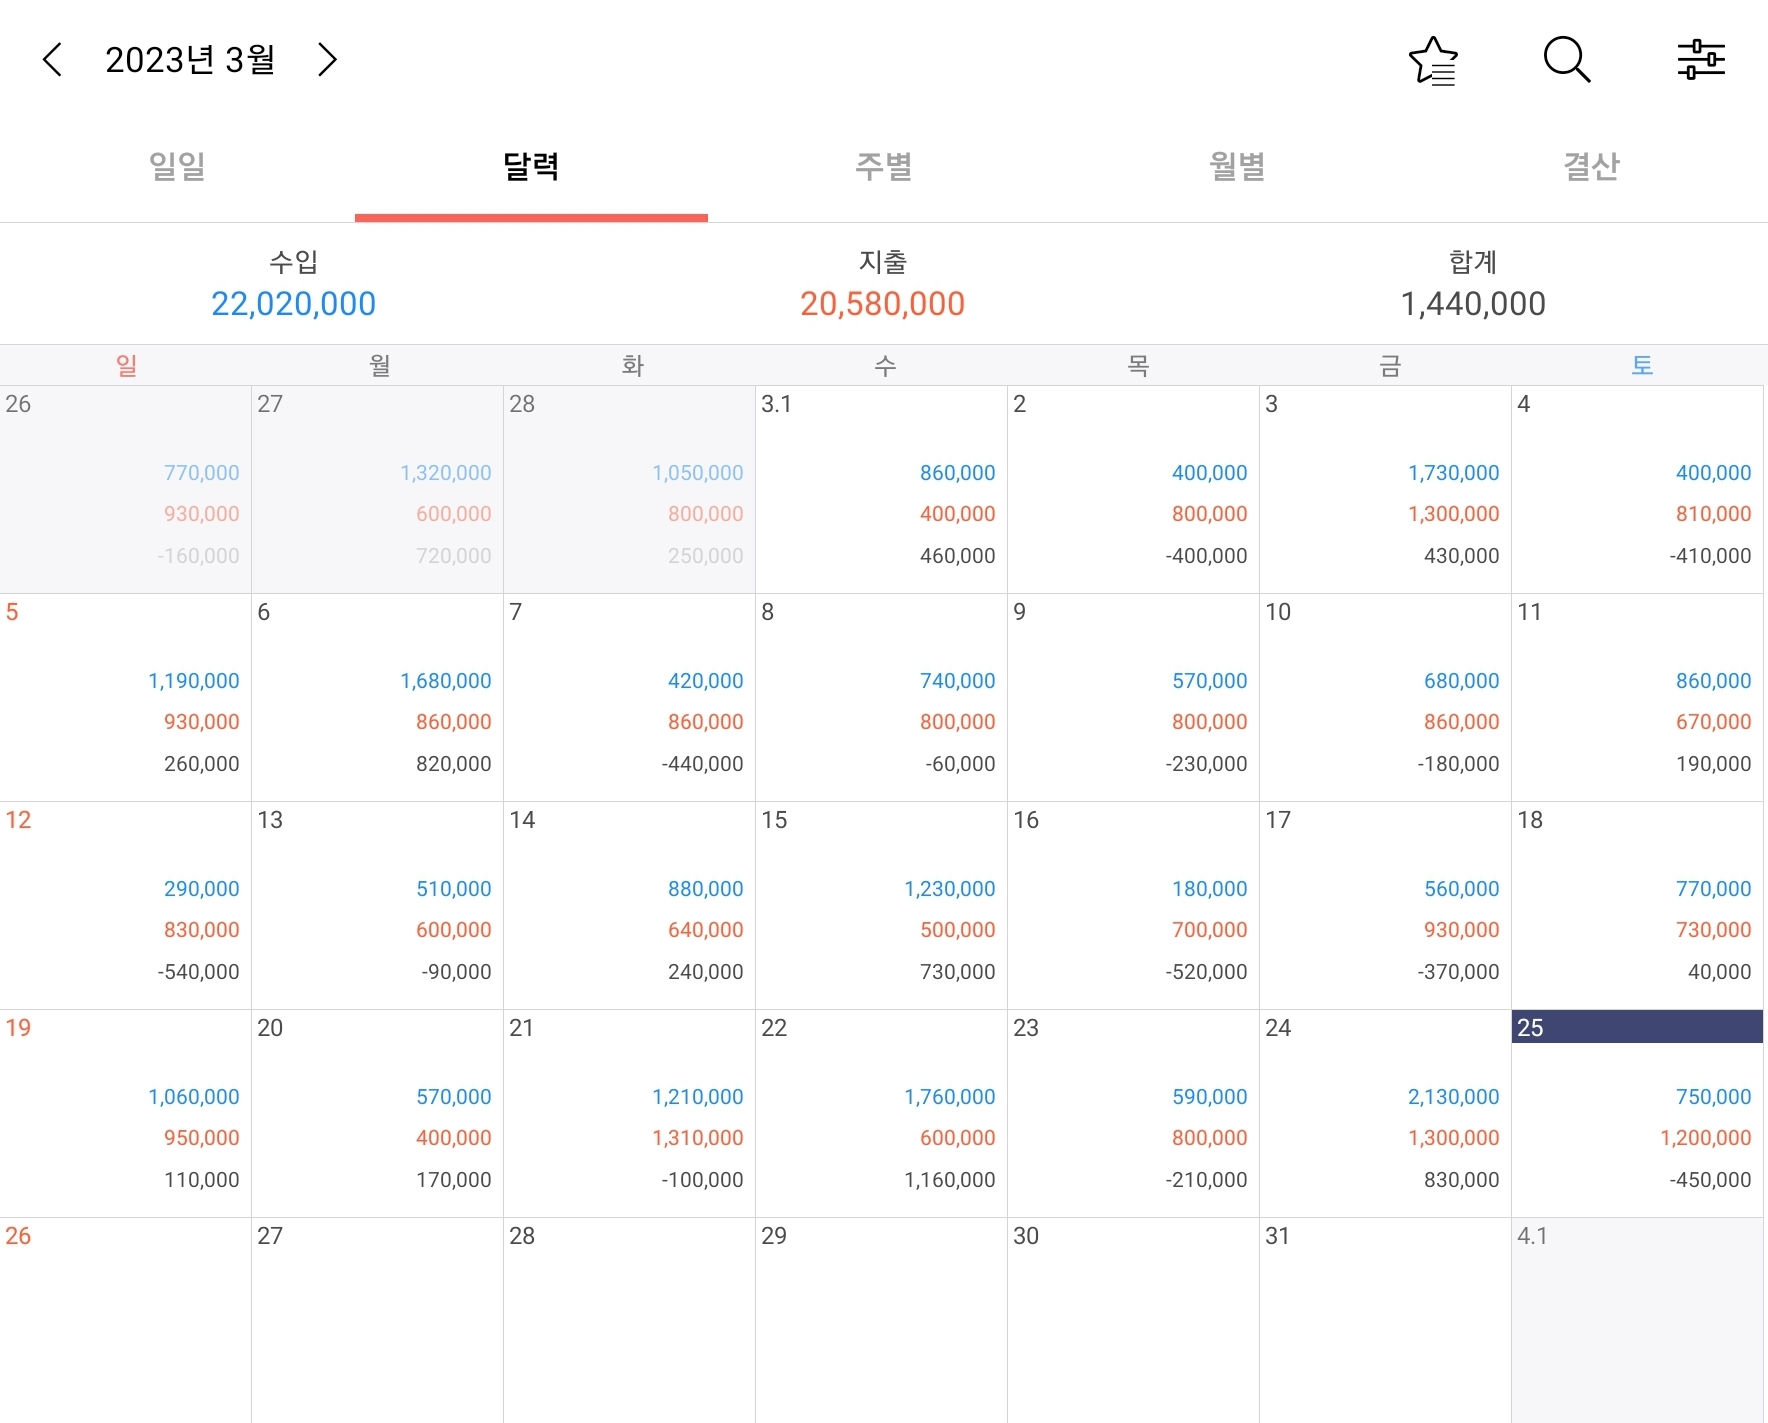
Task: Open the April 1 cell labeled 4.1
Action: (1637, 1320)
